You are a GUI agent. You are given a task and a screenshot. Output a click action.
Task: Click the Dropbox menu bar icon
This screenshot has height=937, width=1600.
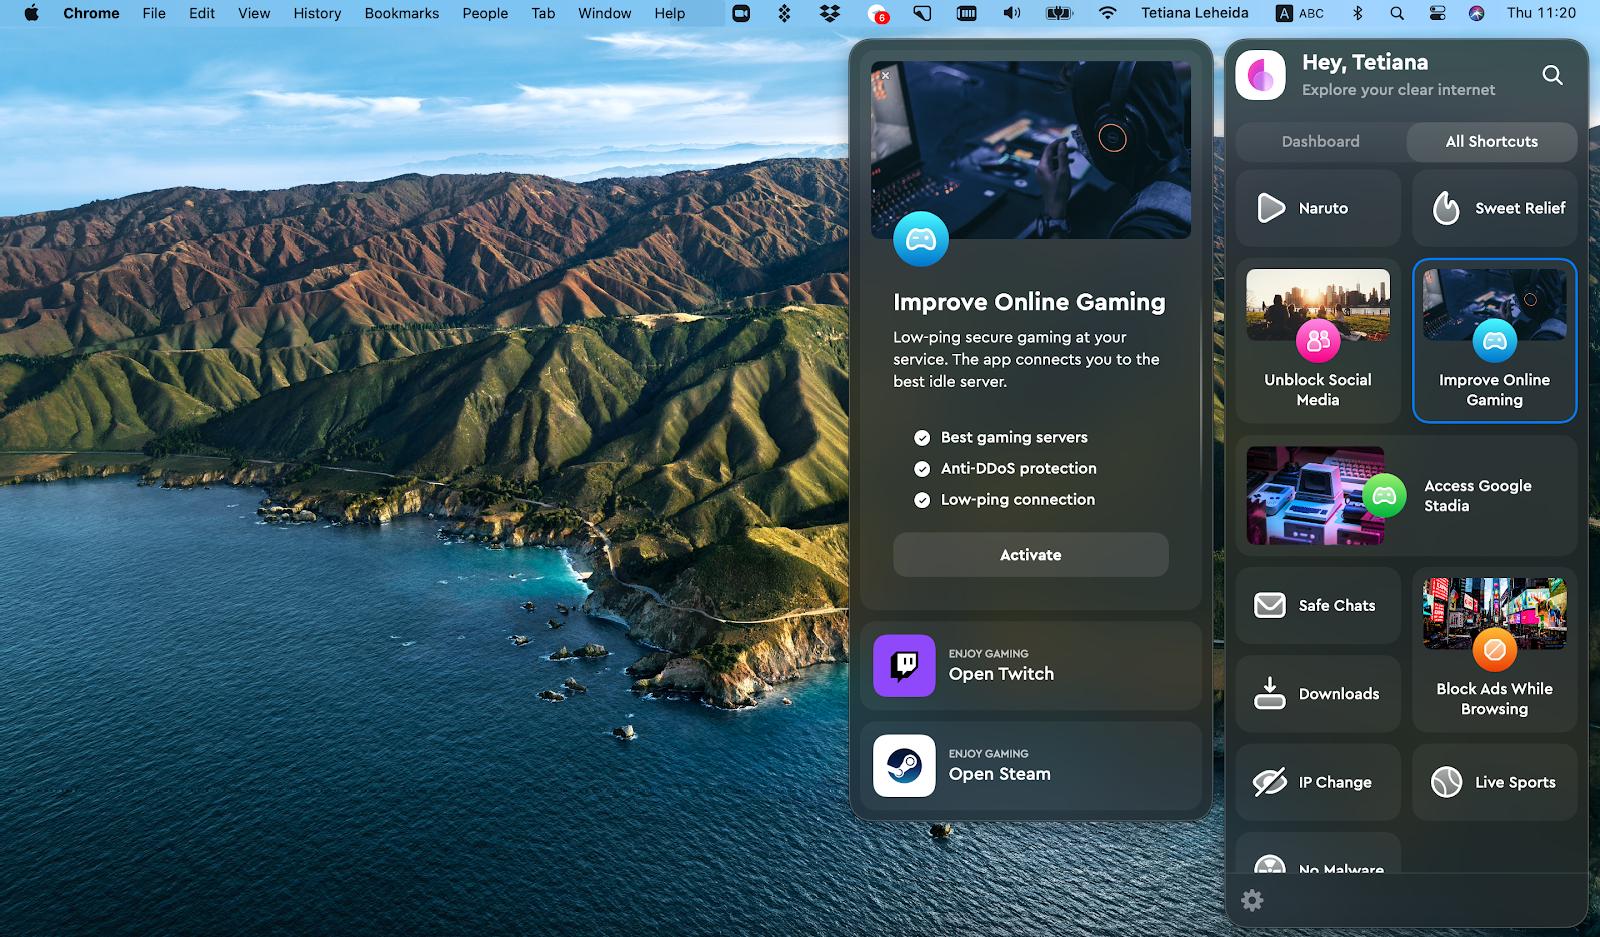point(829,13)
